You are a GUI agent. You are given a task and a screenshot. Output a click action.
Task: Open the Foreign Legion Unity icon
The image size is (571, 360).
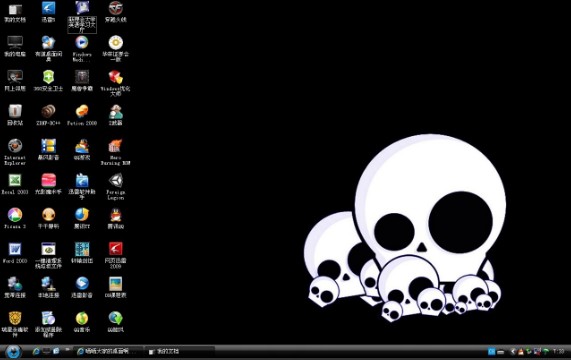point(115,186)
